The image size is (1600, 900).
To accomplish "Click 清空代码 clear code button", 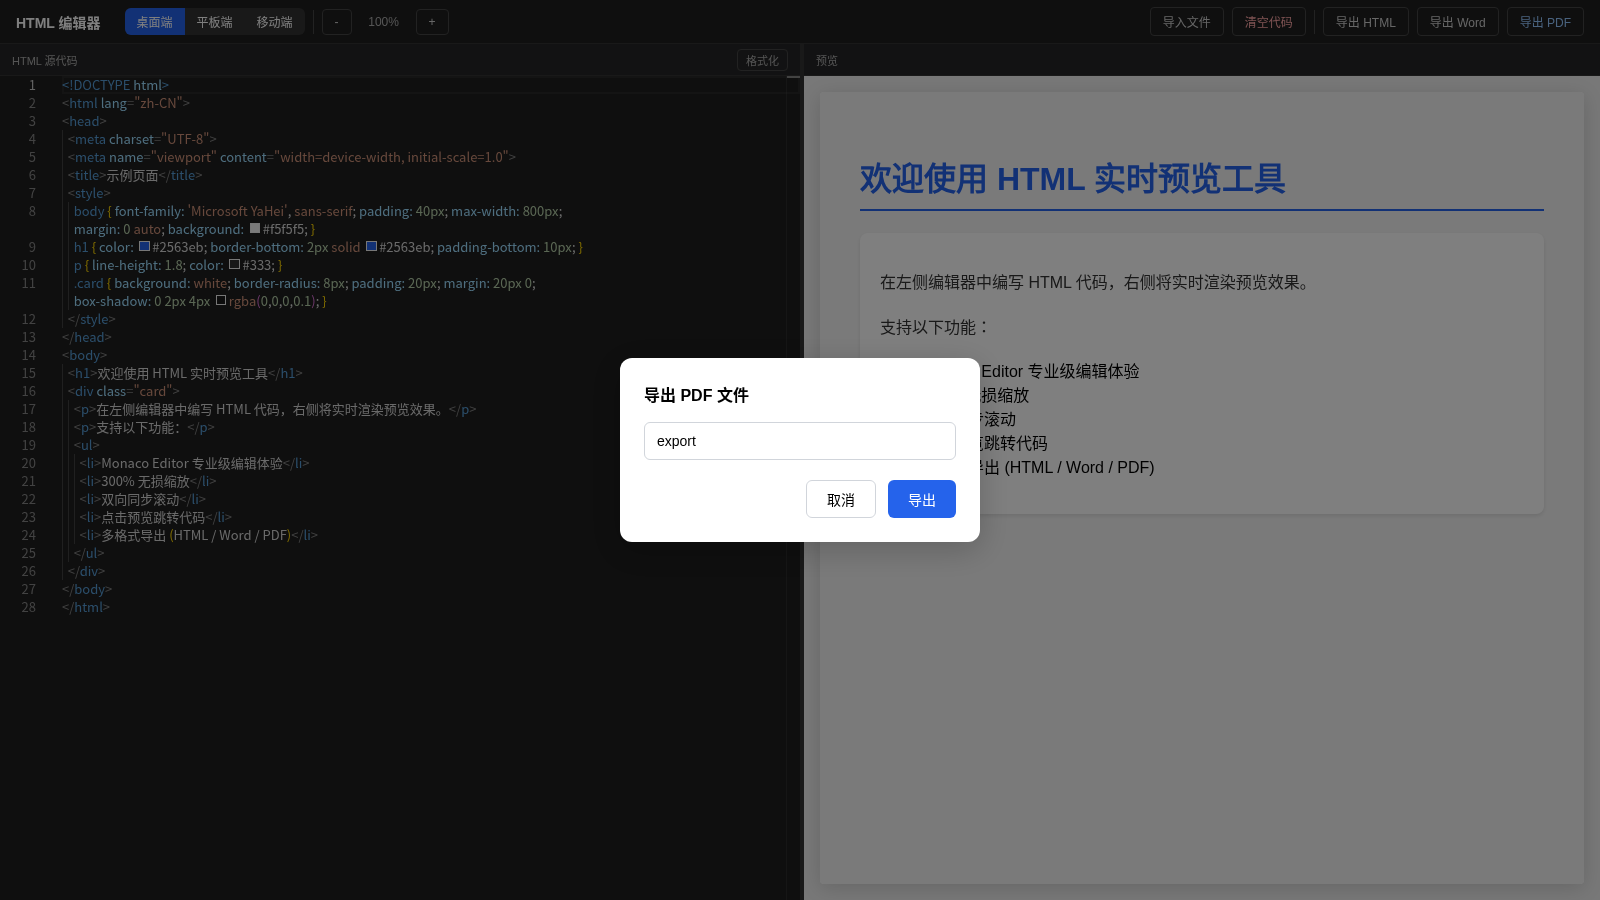I will [x=1268, y=22].
